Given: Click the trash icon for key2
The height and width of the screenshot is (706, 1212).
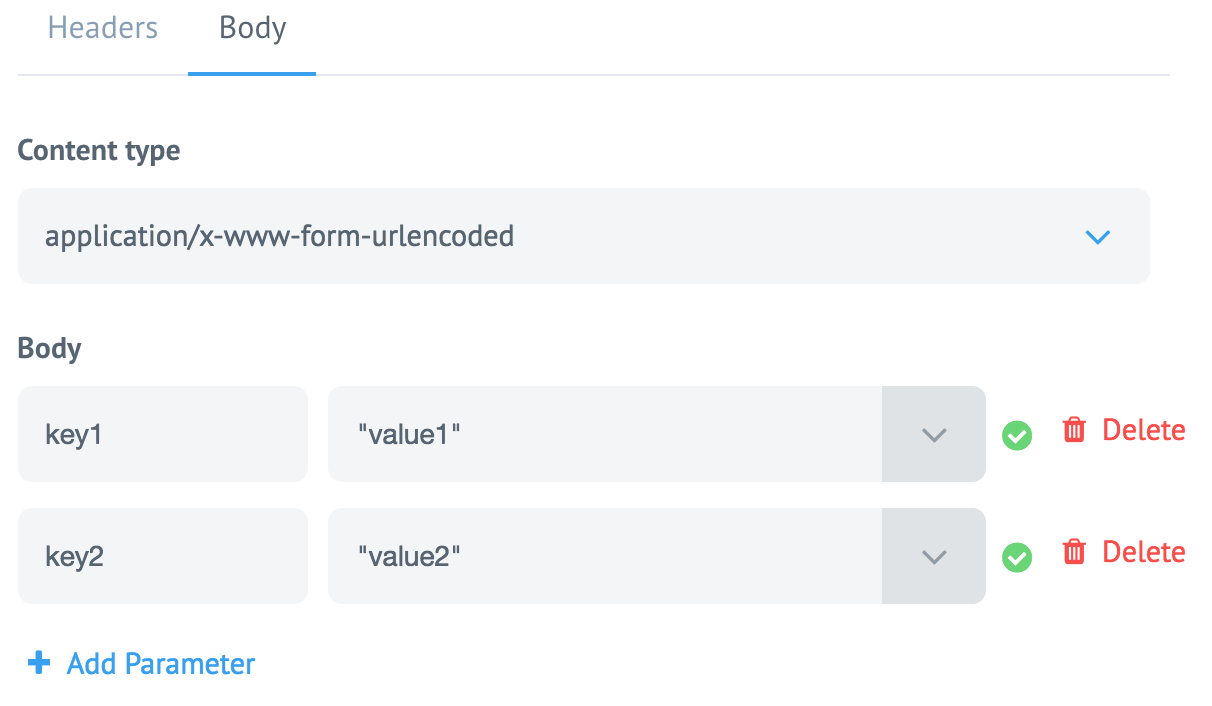Looking at the screenshot, I should click(1074, 552).
